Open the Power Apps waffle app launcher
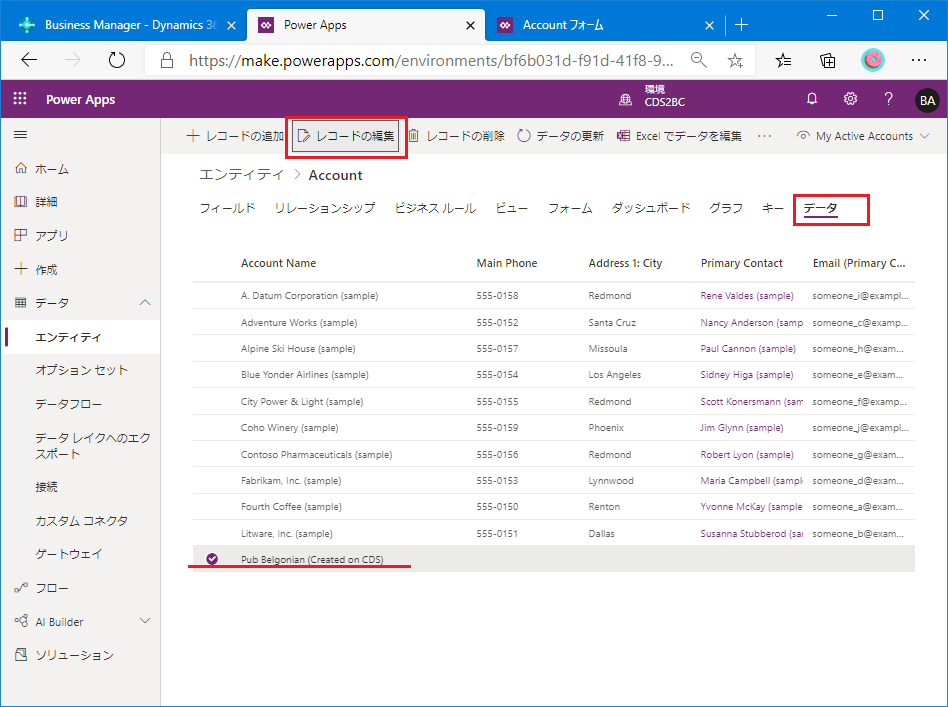This screenshot has width=948, height=707. (x=20, y=99)
